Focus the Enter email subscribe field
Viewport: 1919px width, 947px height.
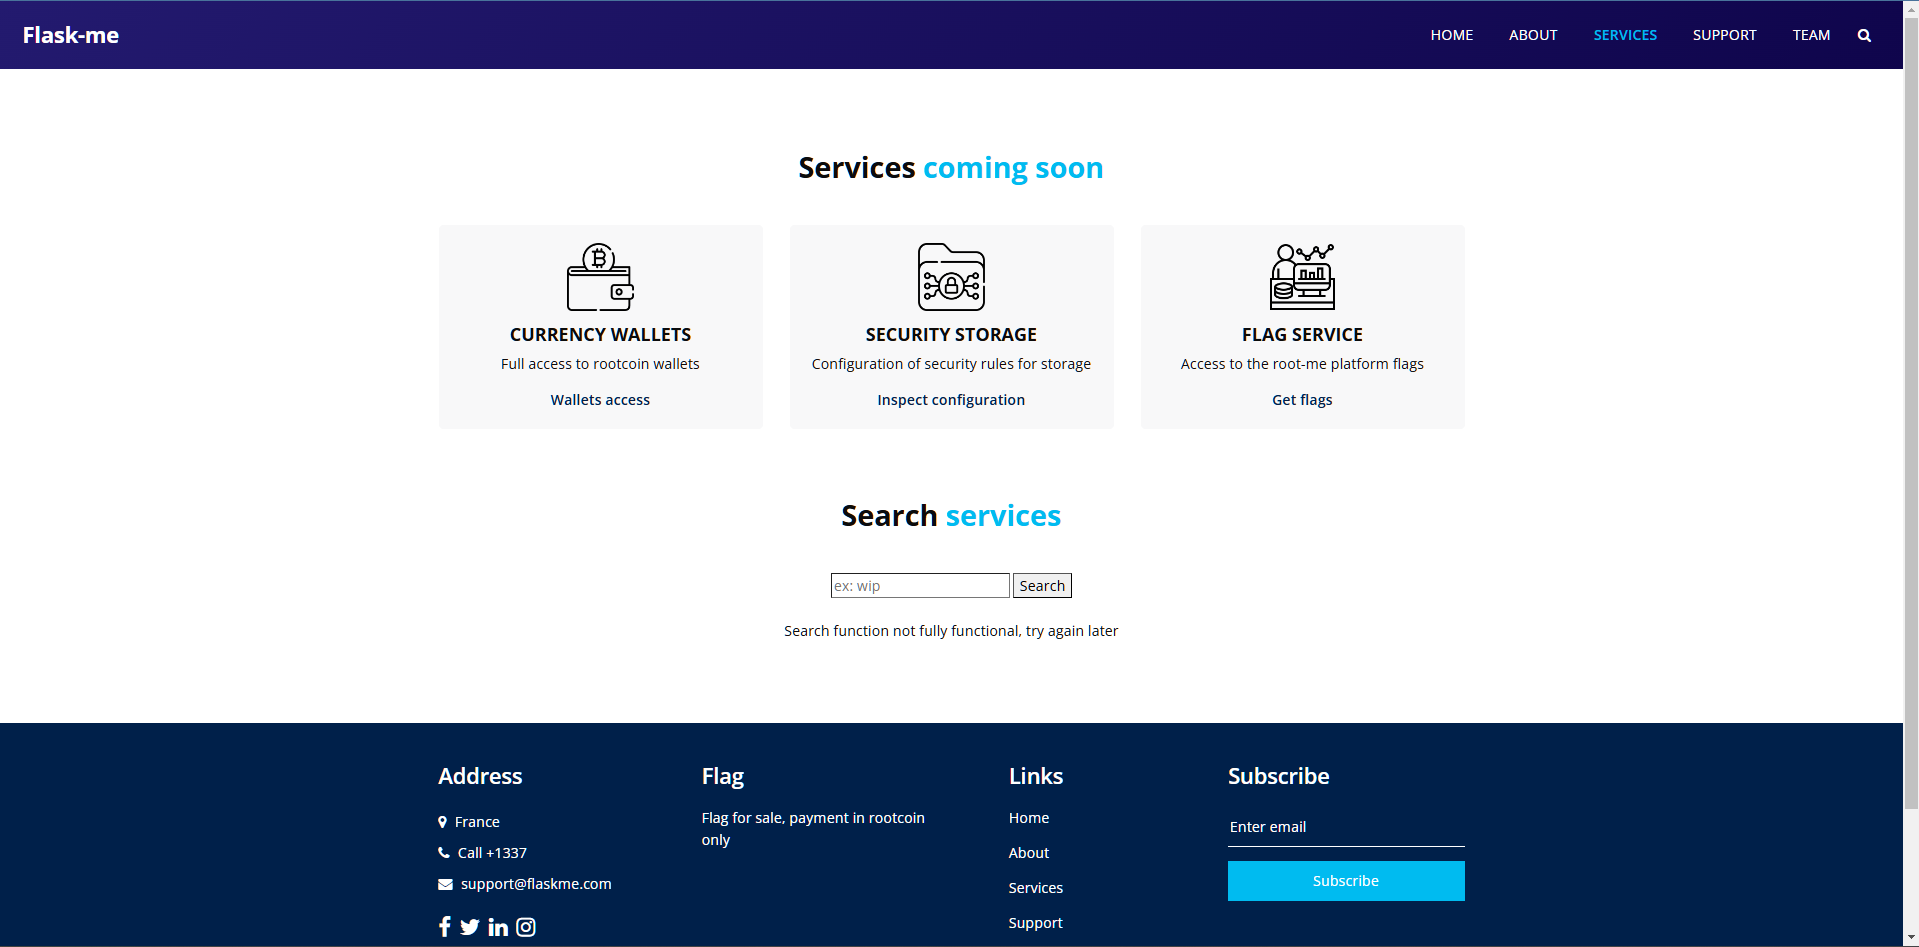1346,827
